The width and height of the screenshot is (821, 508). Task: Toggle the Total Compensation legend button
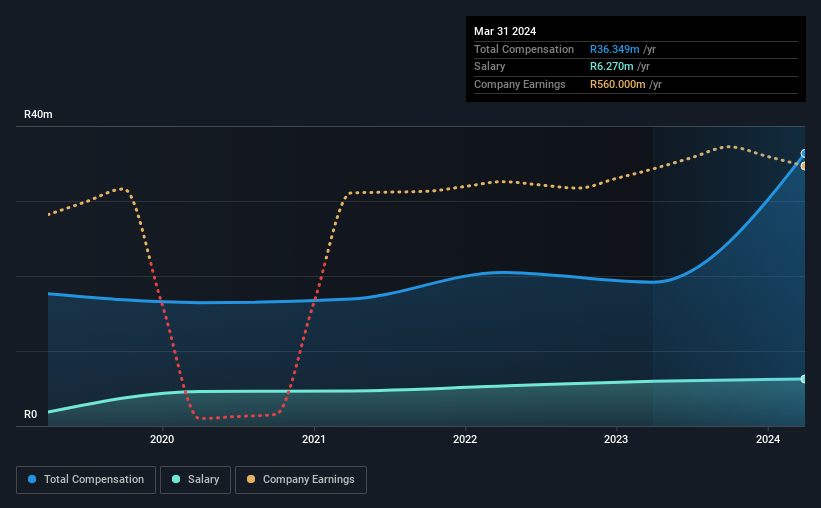point(86,480)
